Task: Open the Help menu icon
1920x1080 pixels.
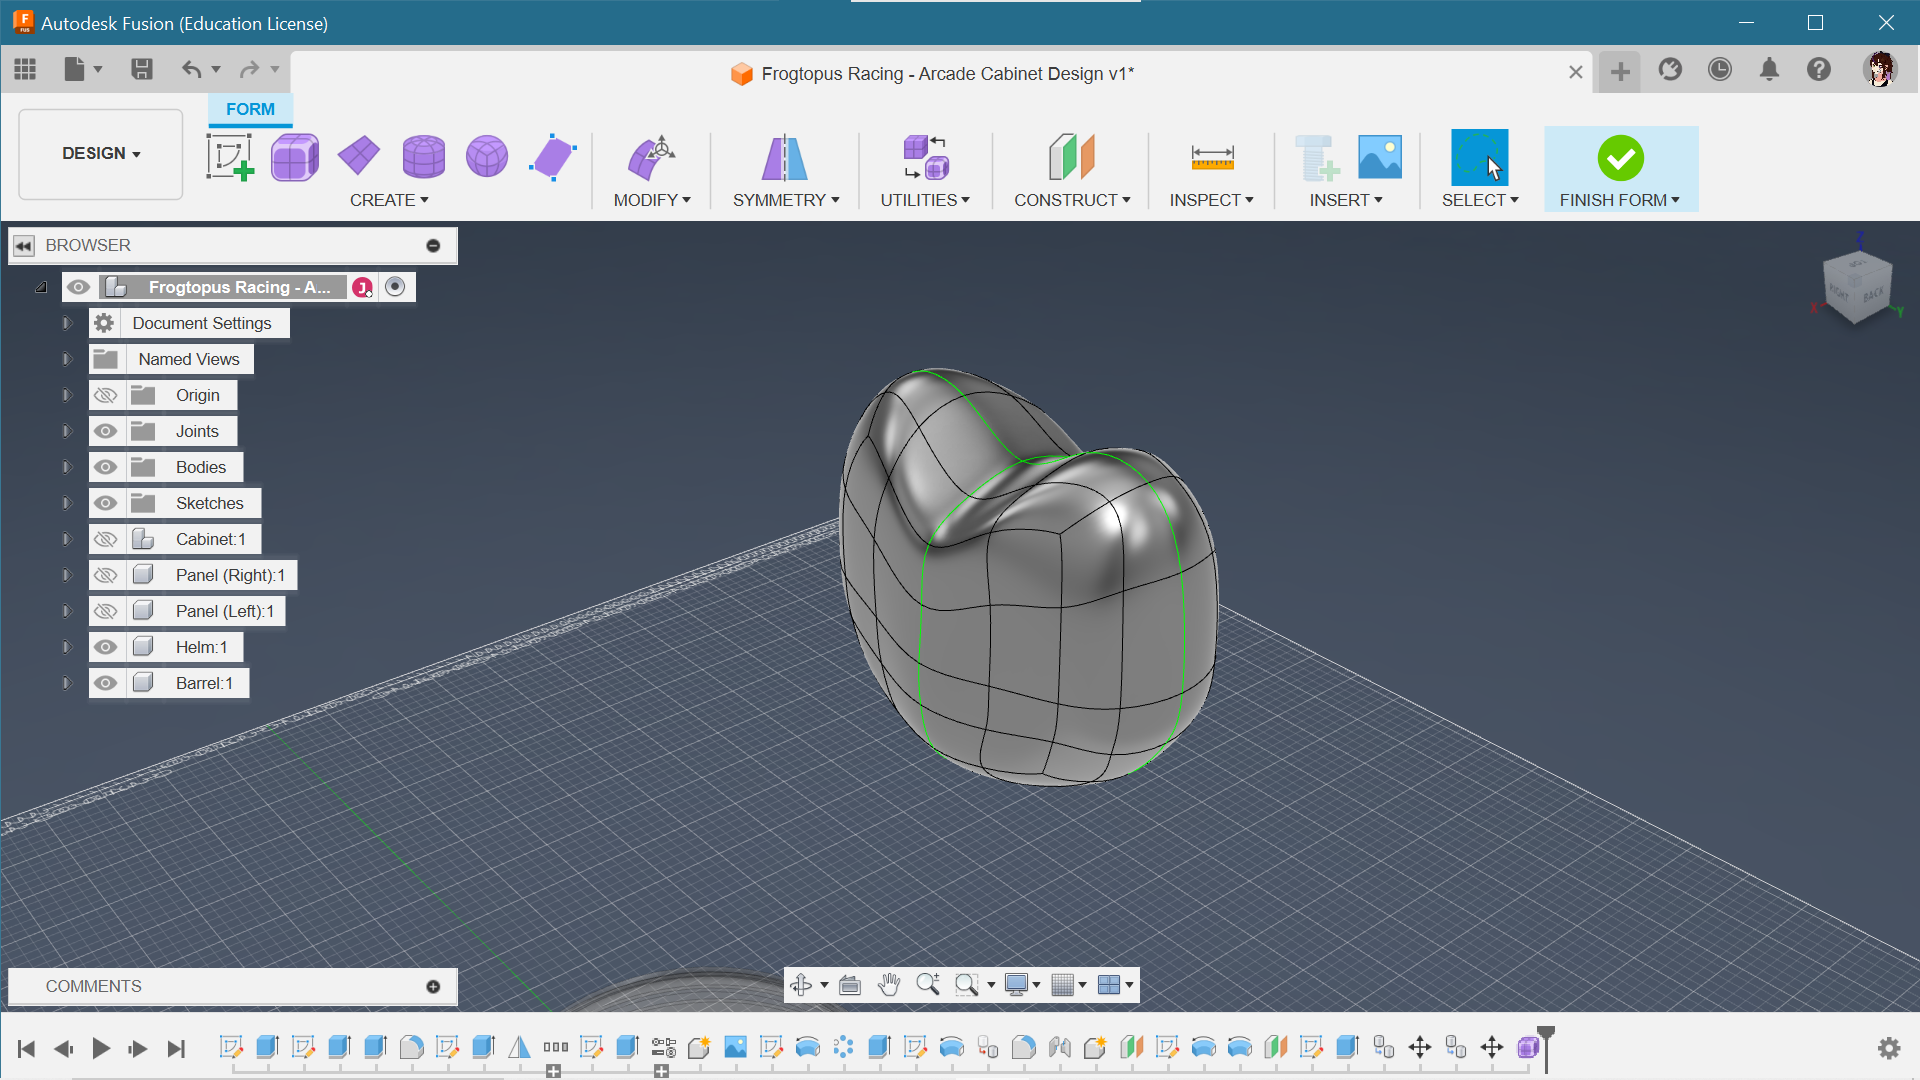Action: point(1819,69)
